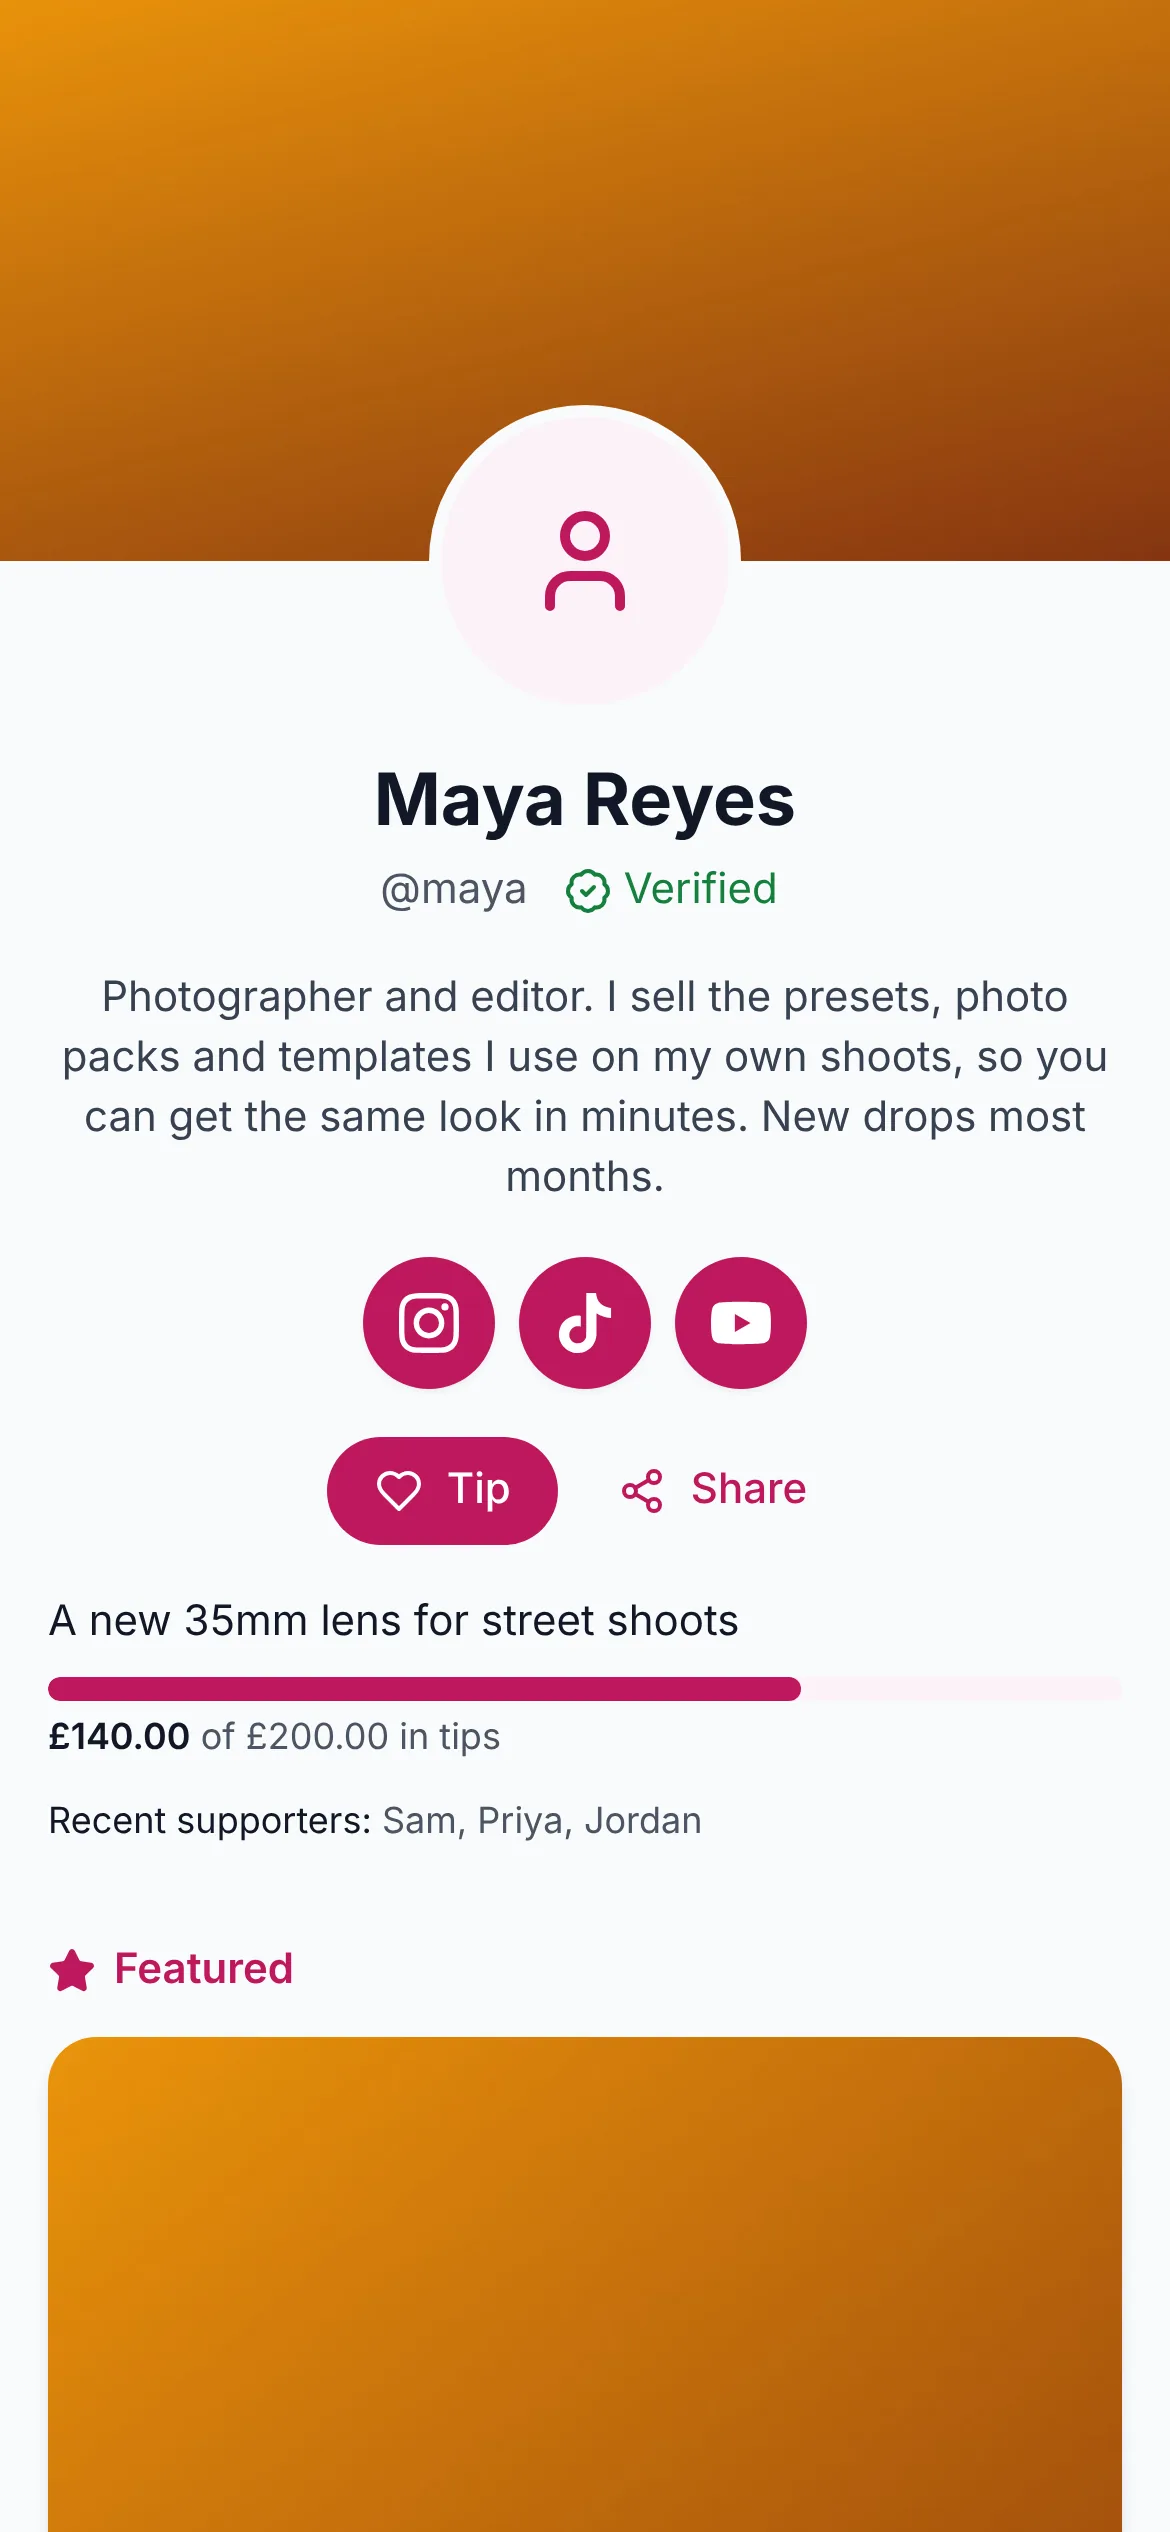Open the YouTube channel icon

point(741,1322)
